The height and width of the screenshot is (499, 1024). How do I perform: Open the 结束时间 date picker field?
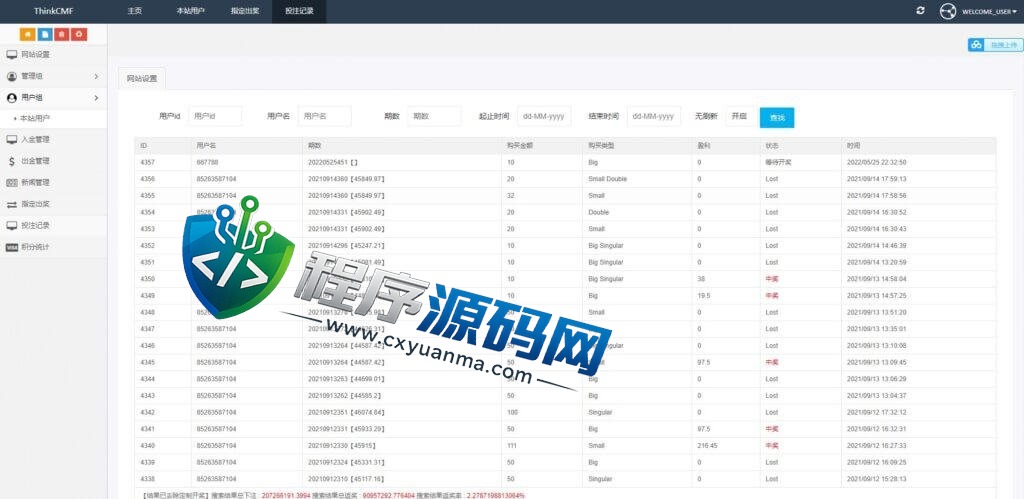click(654, 116)
